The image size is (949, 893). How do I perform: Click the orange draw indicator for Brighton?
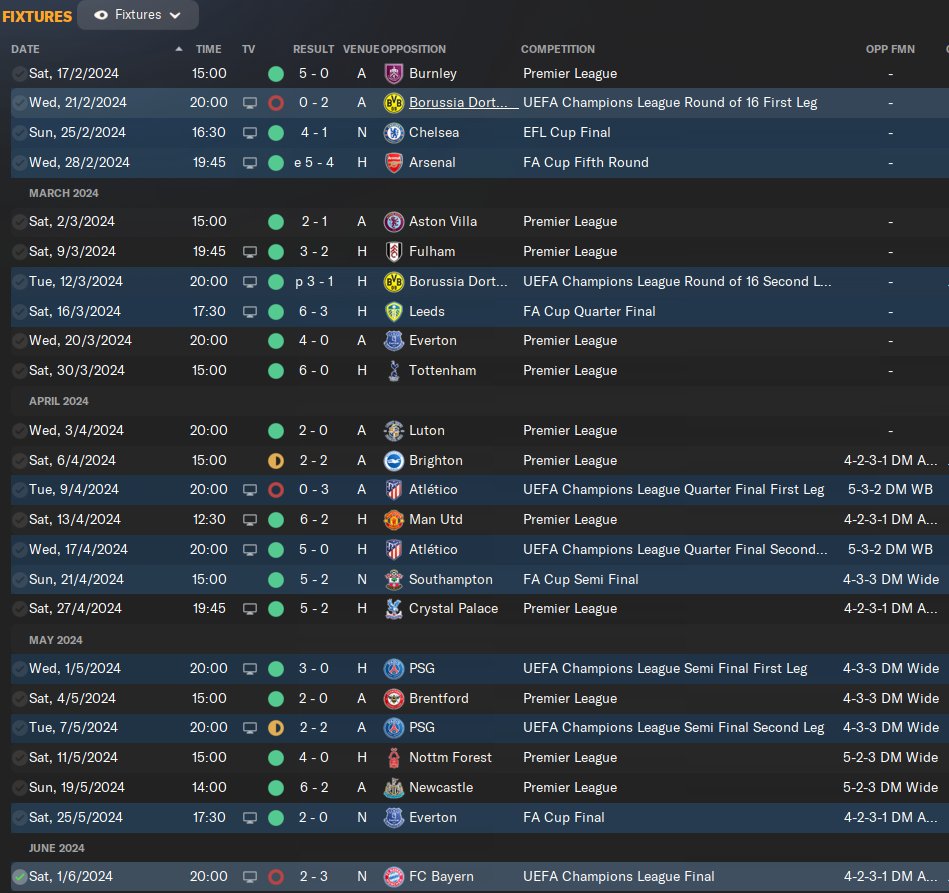click(276, 461)
